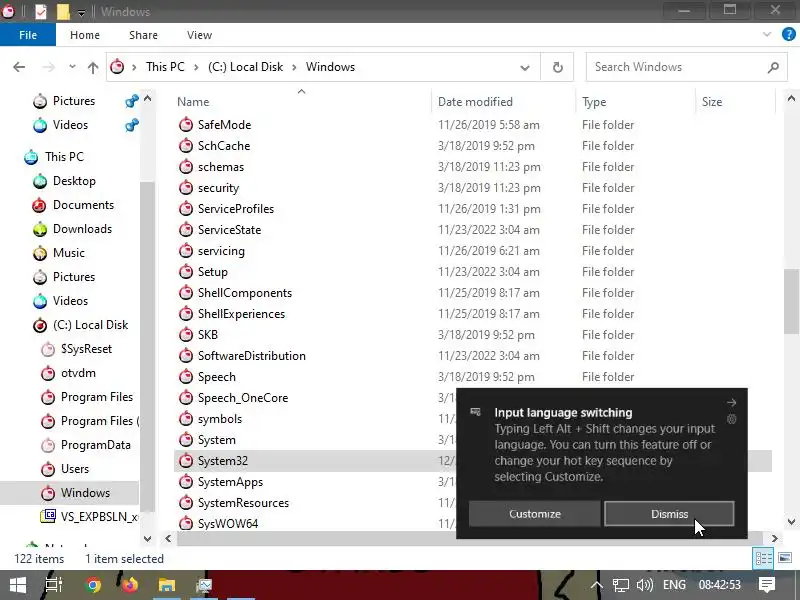Click (C:) Local Disk in address bar
Screen dimensions: 800x600
tap(245, 67)
